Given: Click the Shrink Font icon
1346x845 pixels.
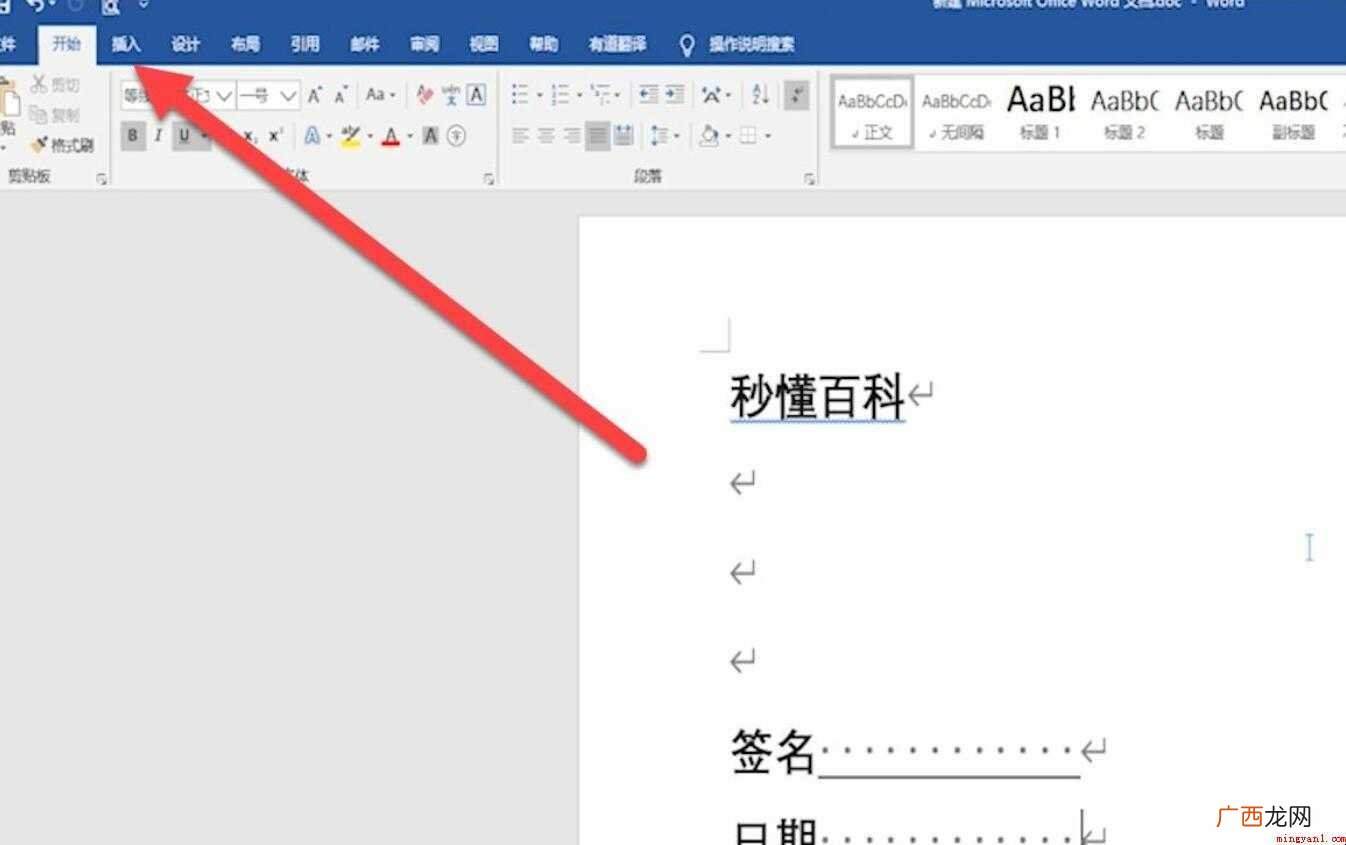Looking at the screenshot, I should click(x=341, y=96).
